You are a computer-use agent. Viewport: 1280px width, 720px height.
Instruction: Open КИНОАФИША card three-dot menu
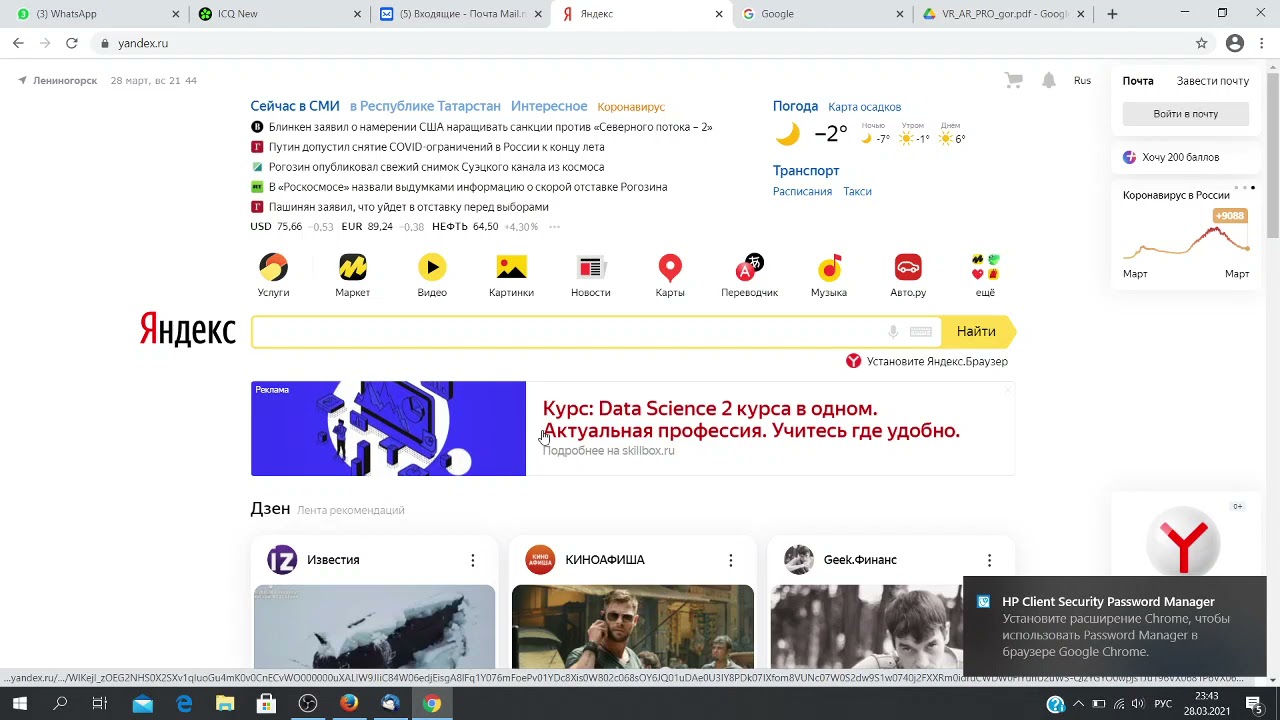731,560
